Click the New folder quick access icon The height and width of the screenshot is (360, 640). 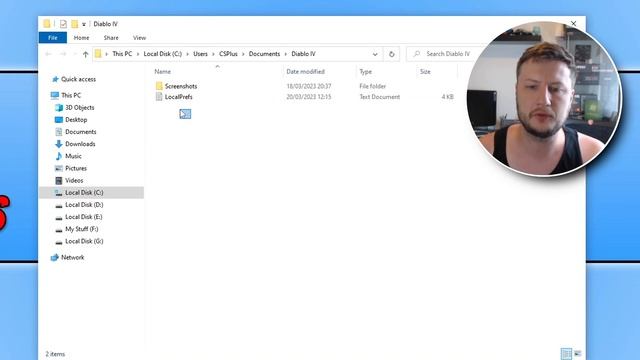click(x=74, y=24)
